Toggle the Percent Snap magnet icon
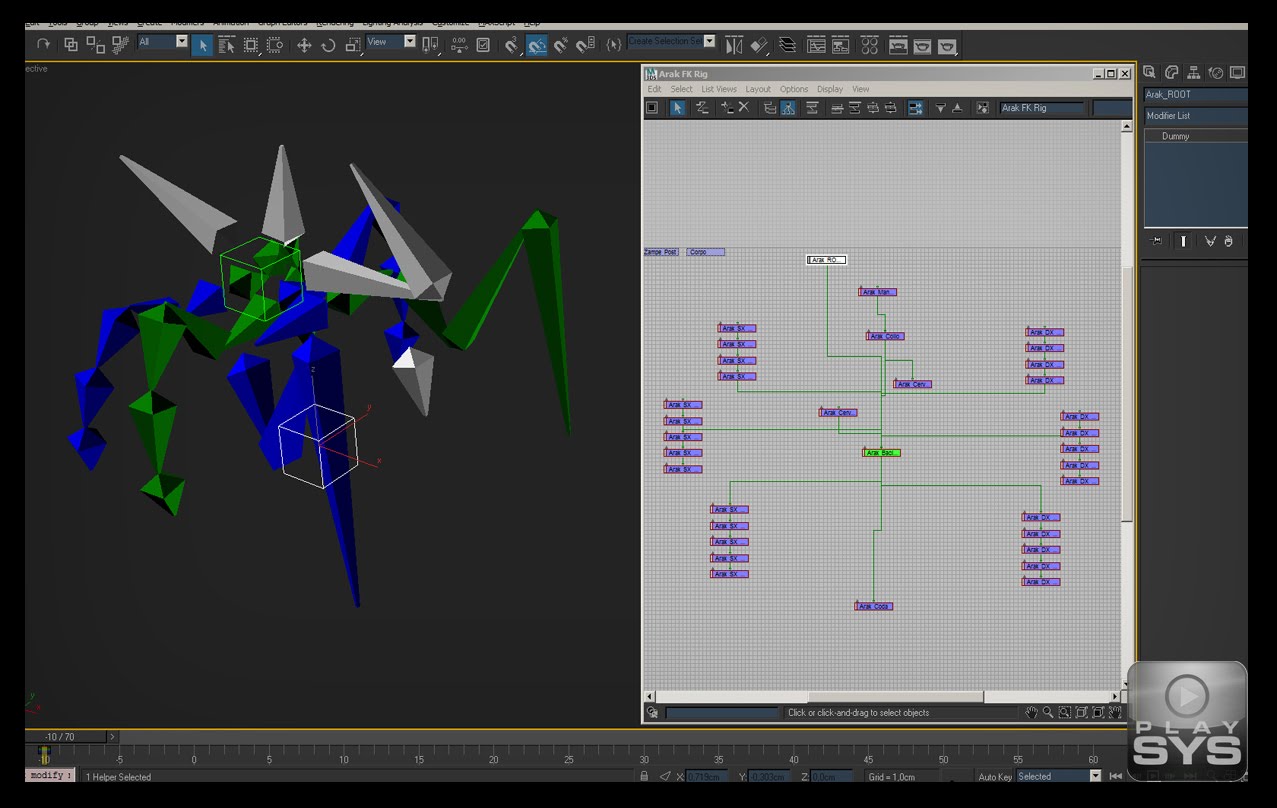 pos(562,45)
